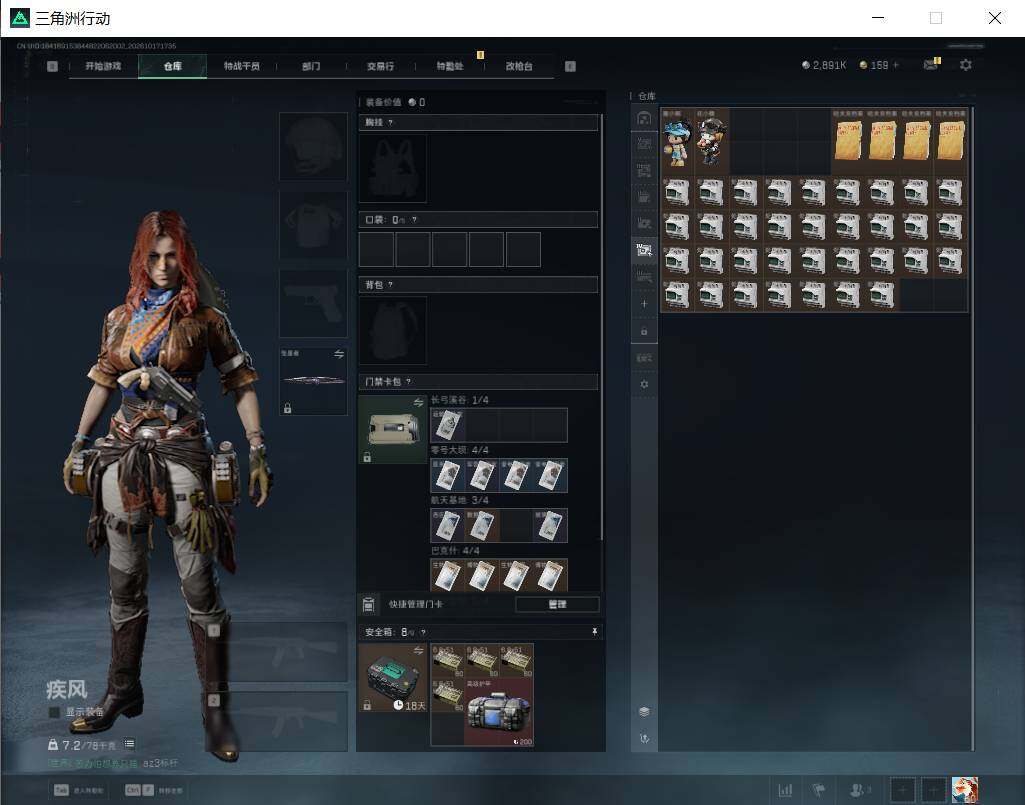Select the empty chest rig slot
Viewport: 1025px width, 805px height.
click(393, 169)
